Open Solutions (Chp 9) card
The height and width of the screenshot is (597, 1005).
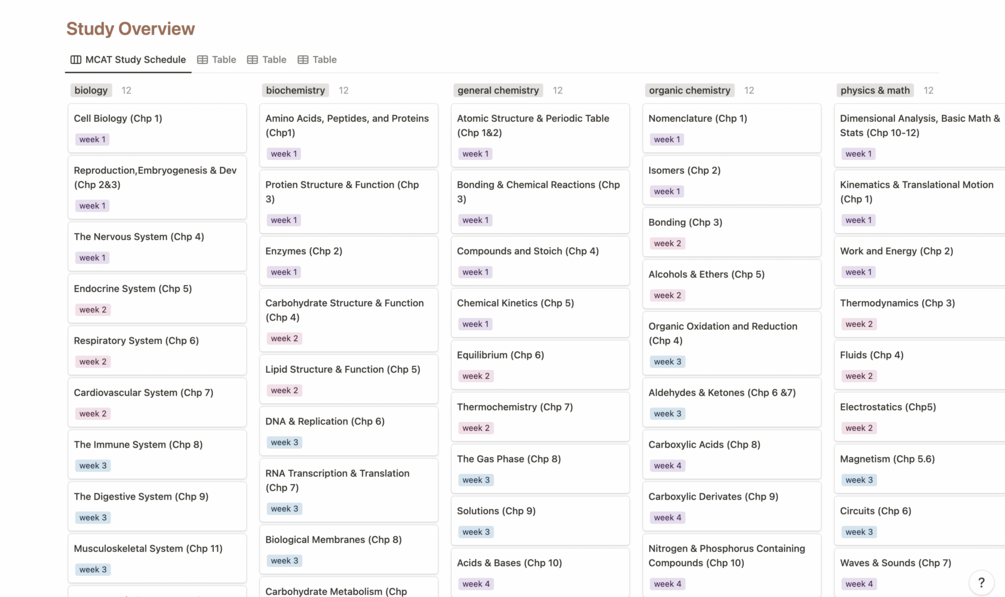click(x=540, y=521)
